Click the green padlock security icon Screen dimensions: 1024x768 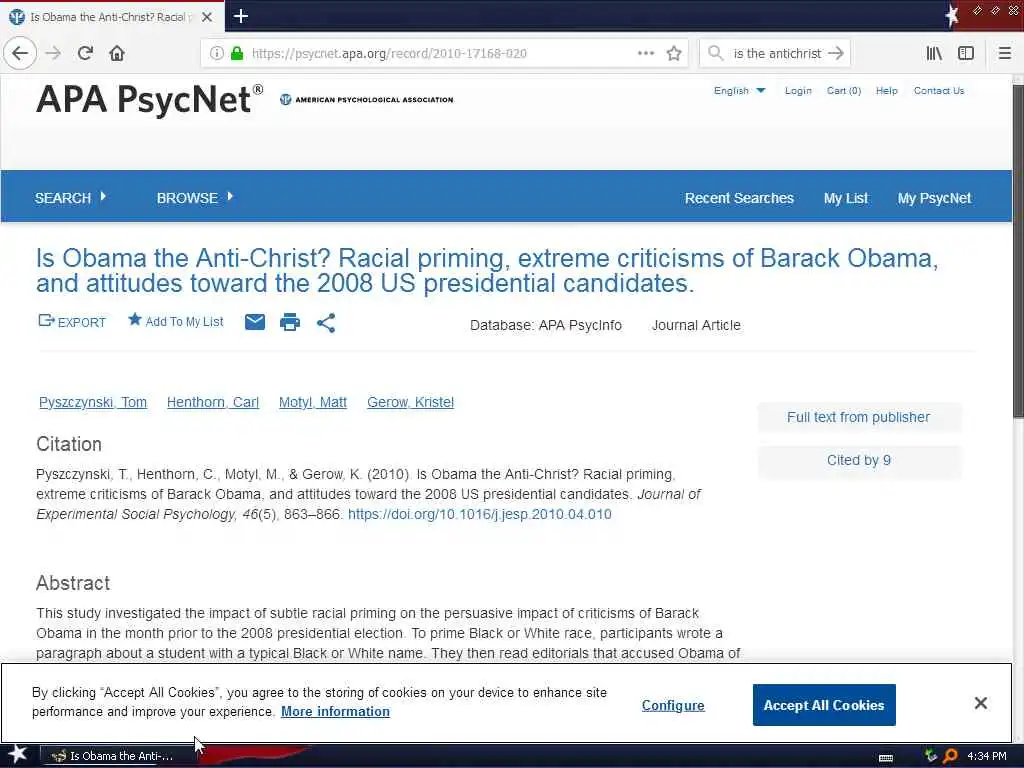point(237,54)
